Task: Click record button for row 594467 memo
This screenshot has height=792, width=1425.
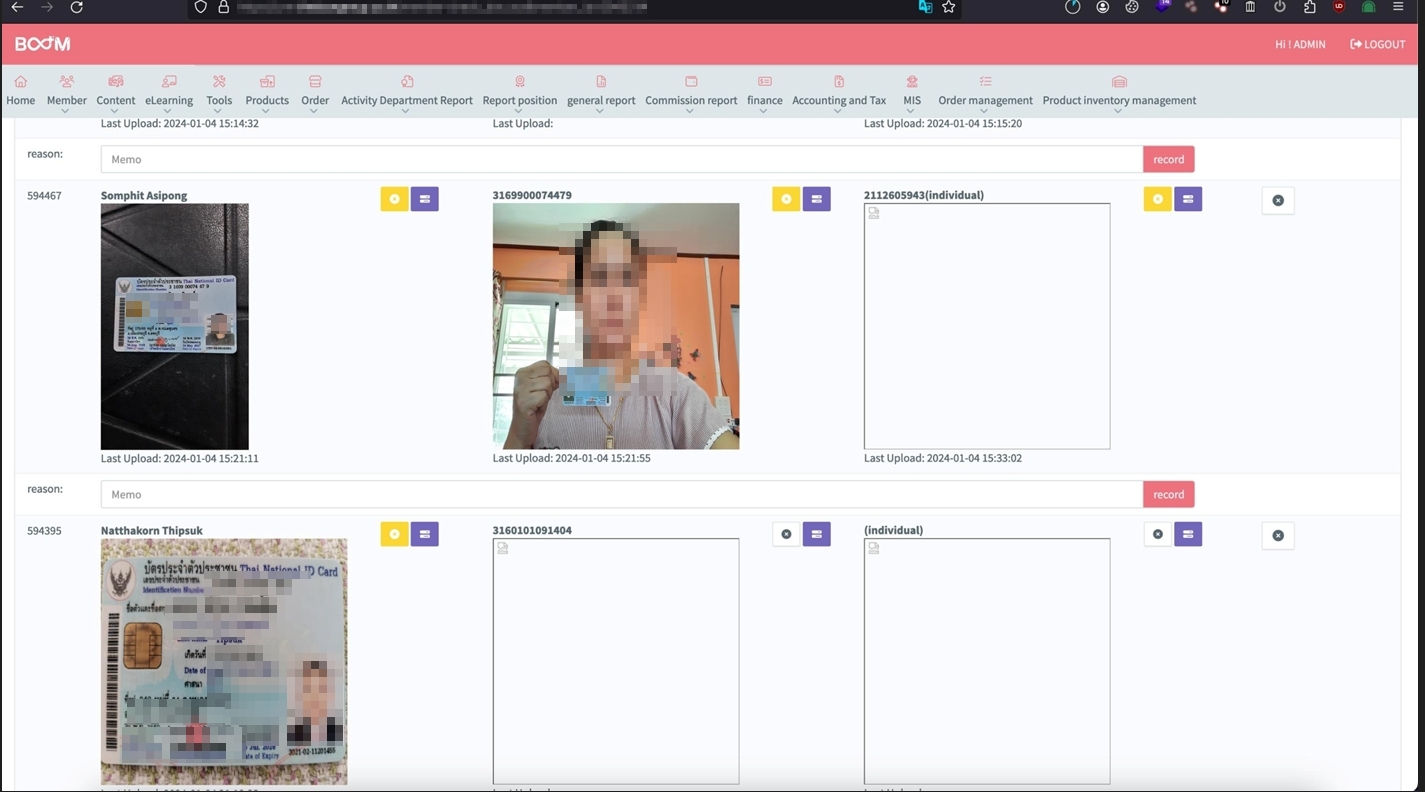Action: pyautogui.click(x=1168, y=494)
